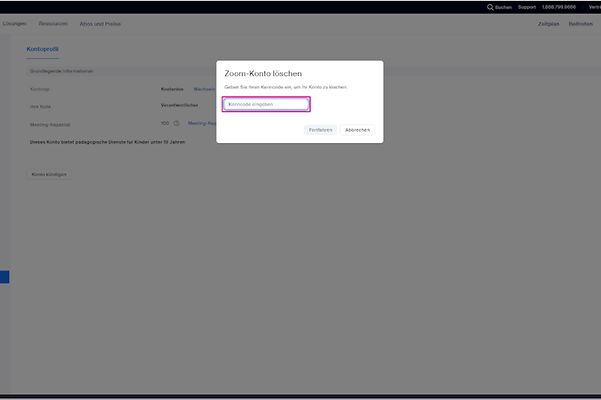This screenshot has height=400, width=601.
Task: Click the Suchen search label
Action: (503, 7)
